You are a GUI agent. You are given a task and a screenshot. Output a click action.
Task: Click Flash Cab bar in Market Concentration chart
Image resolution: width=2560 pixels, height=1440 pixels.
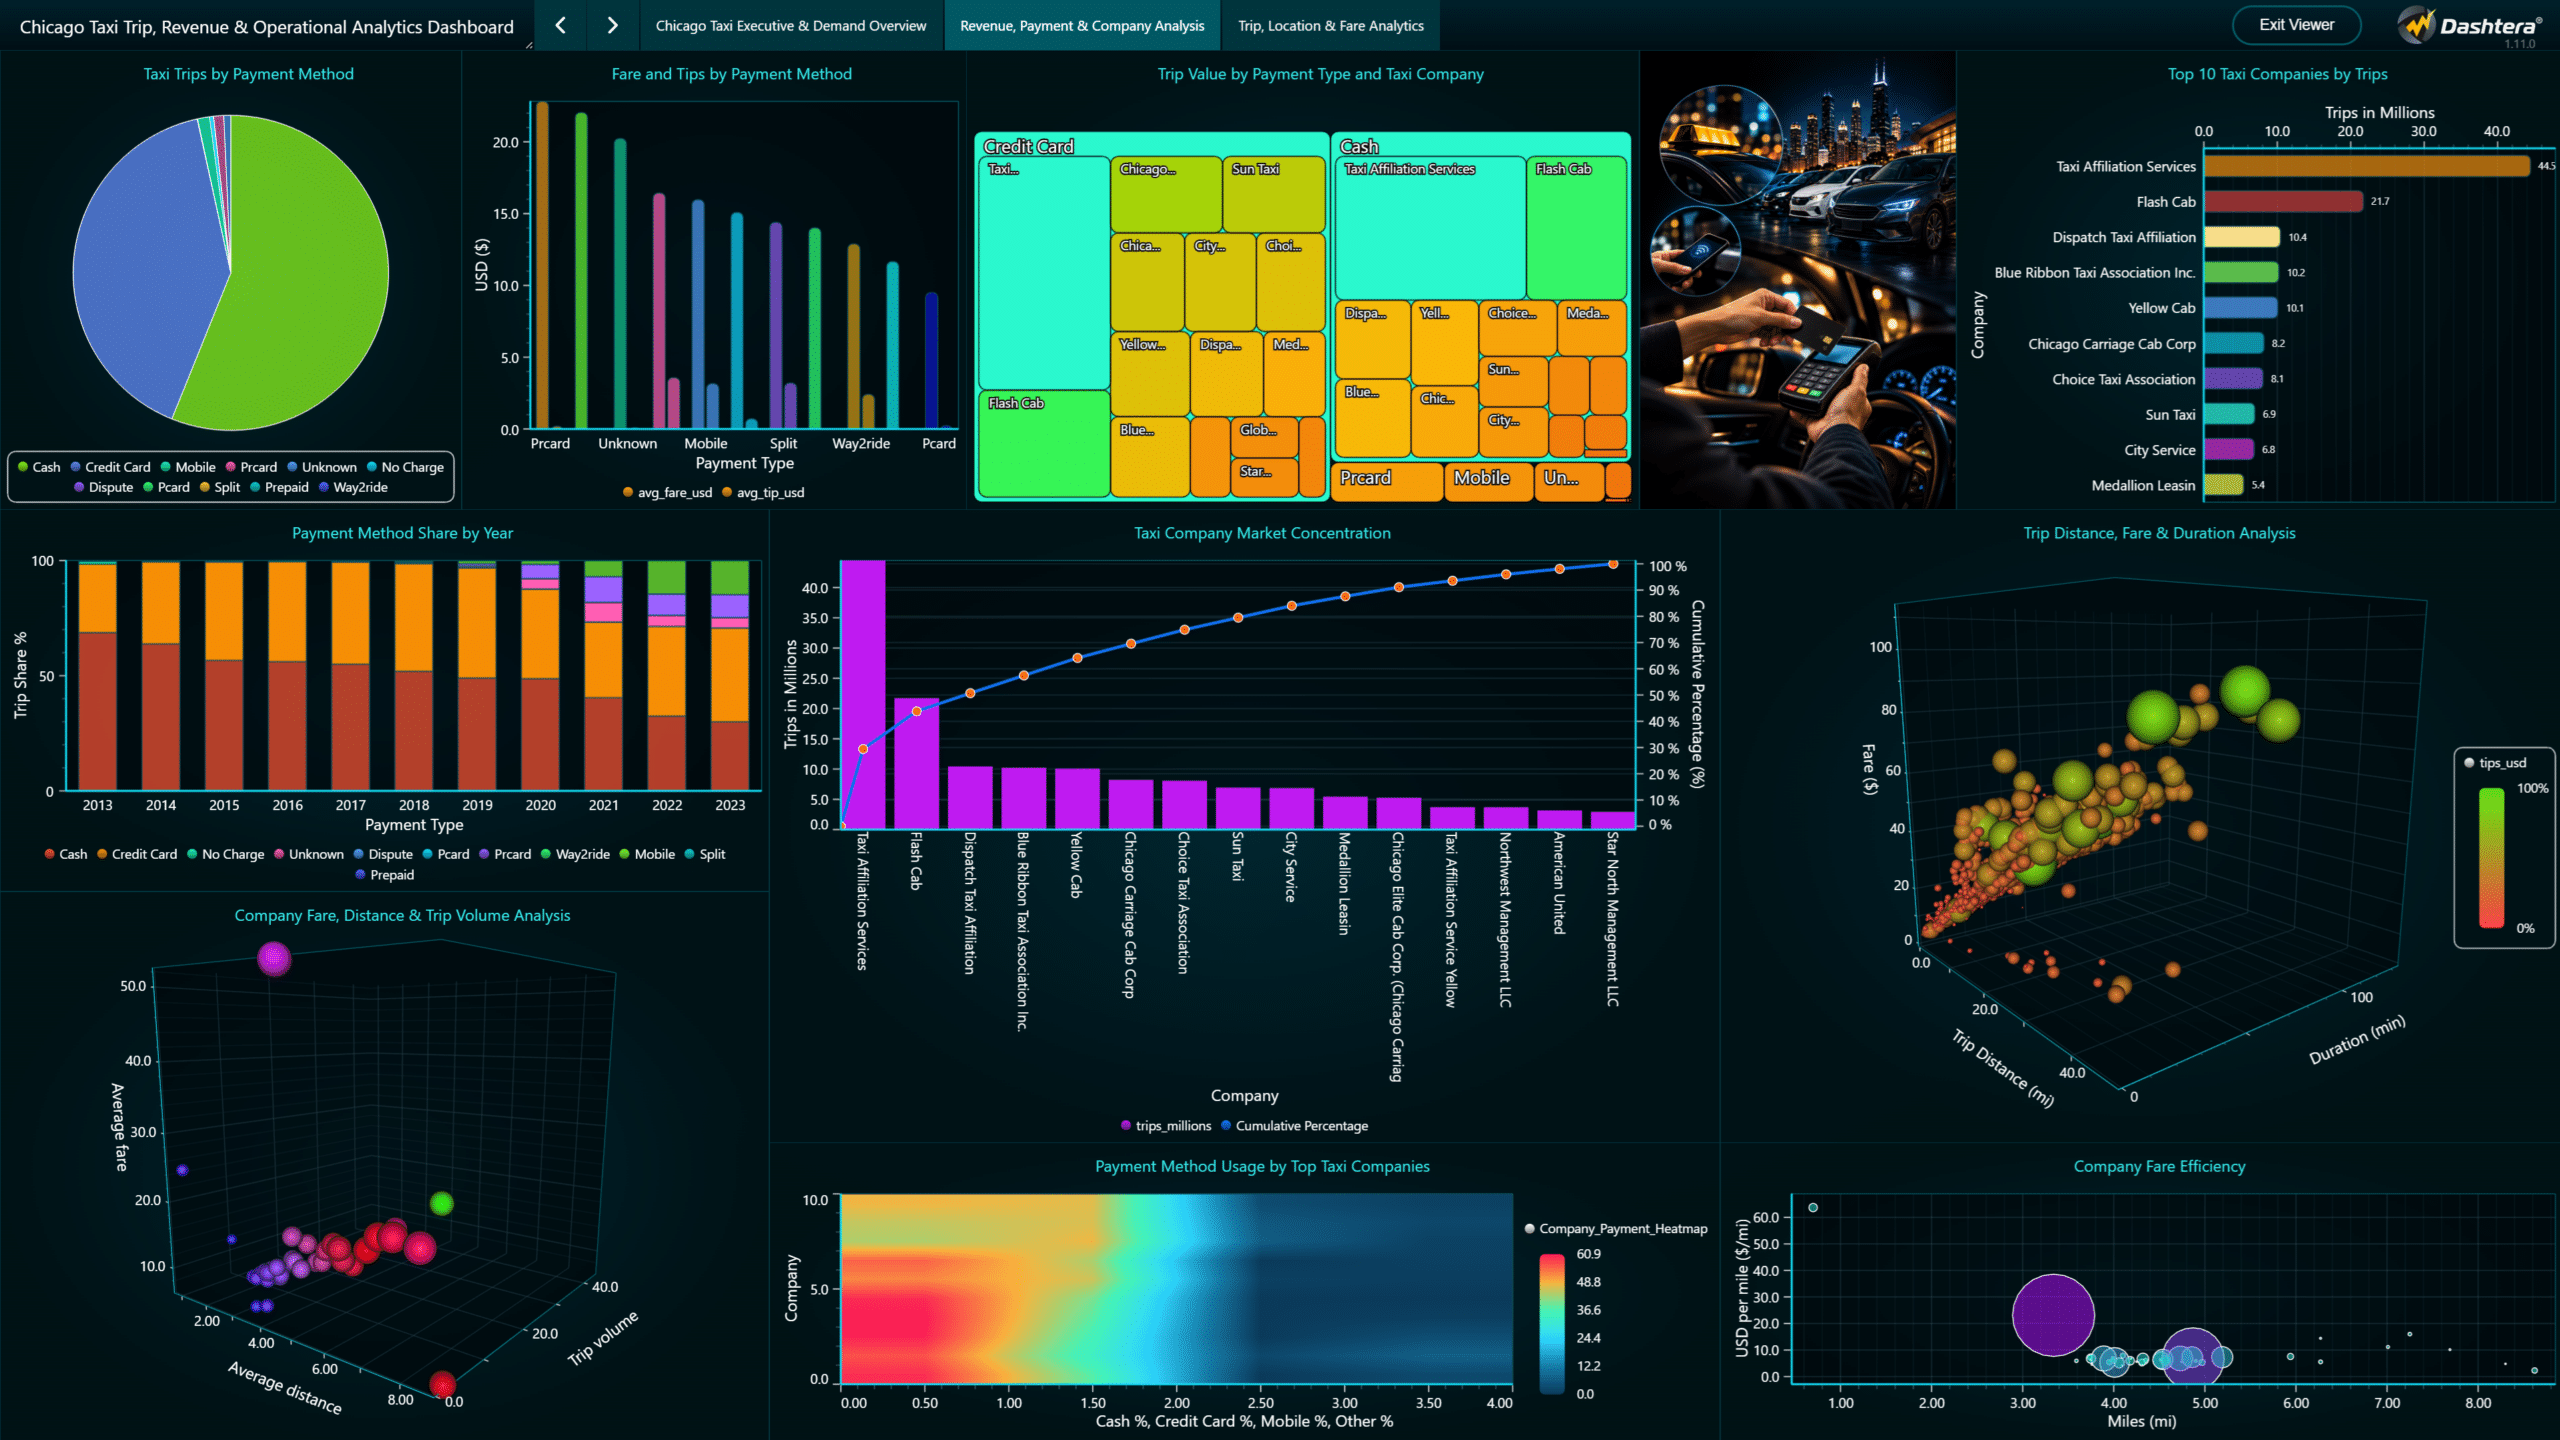916,763
